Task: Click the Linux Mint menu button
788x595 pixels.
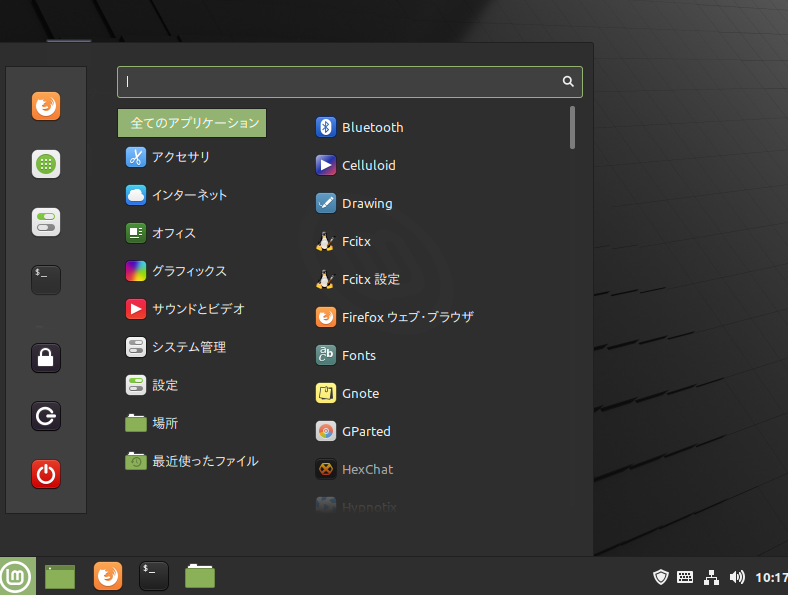Action: click(x=17, y=576)
